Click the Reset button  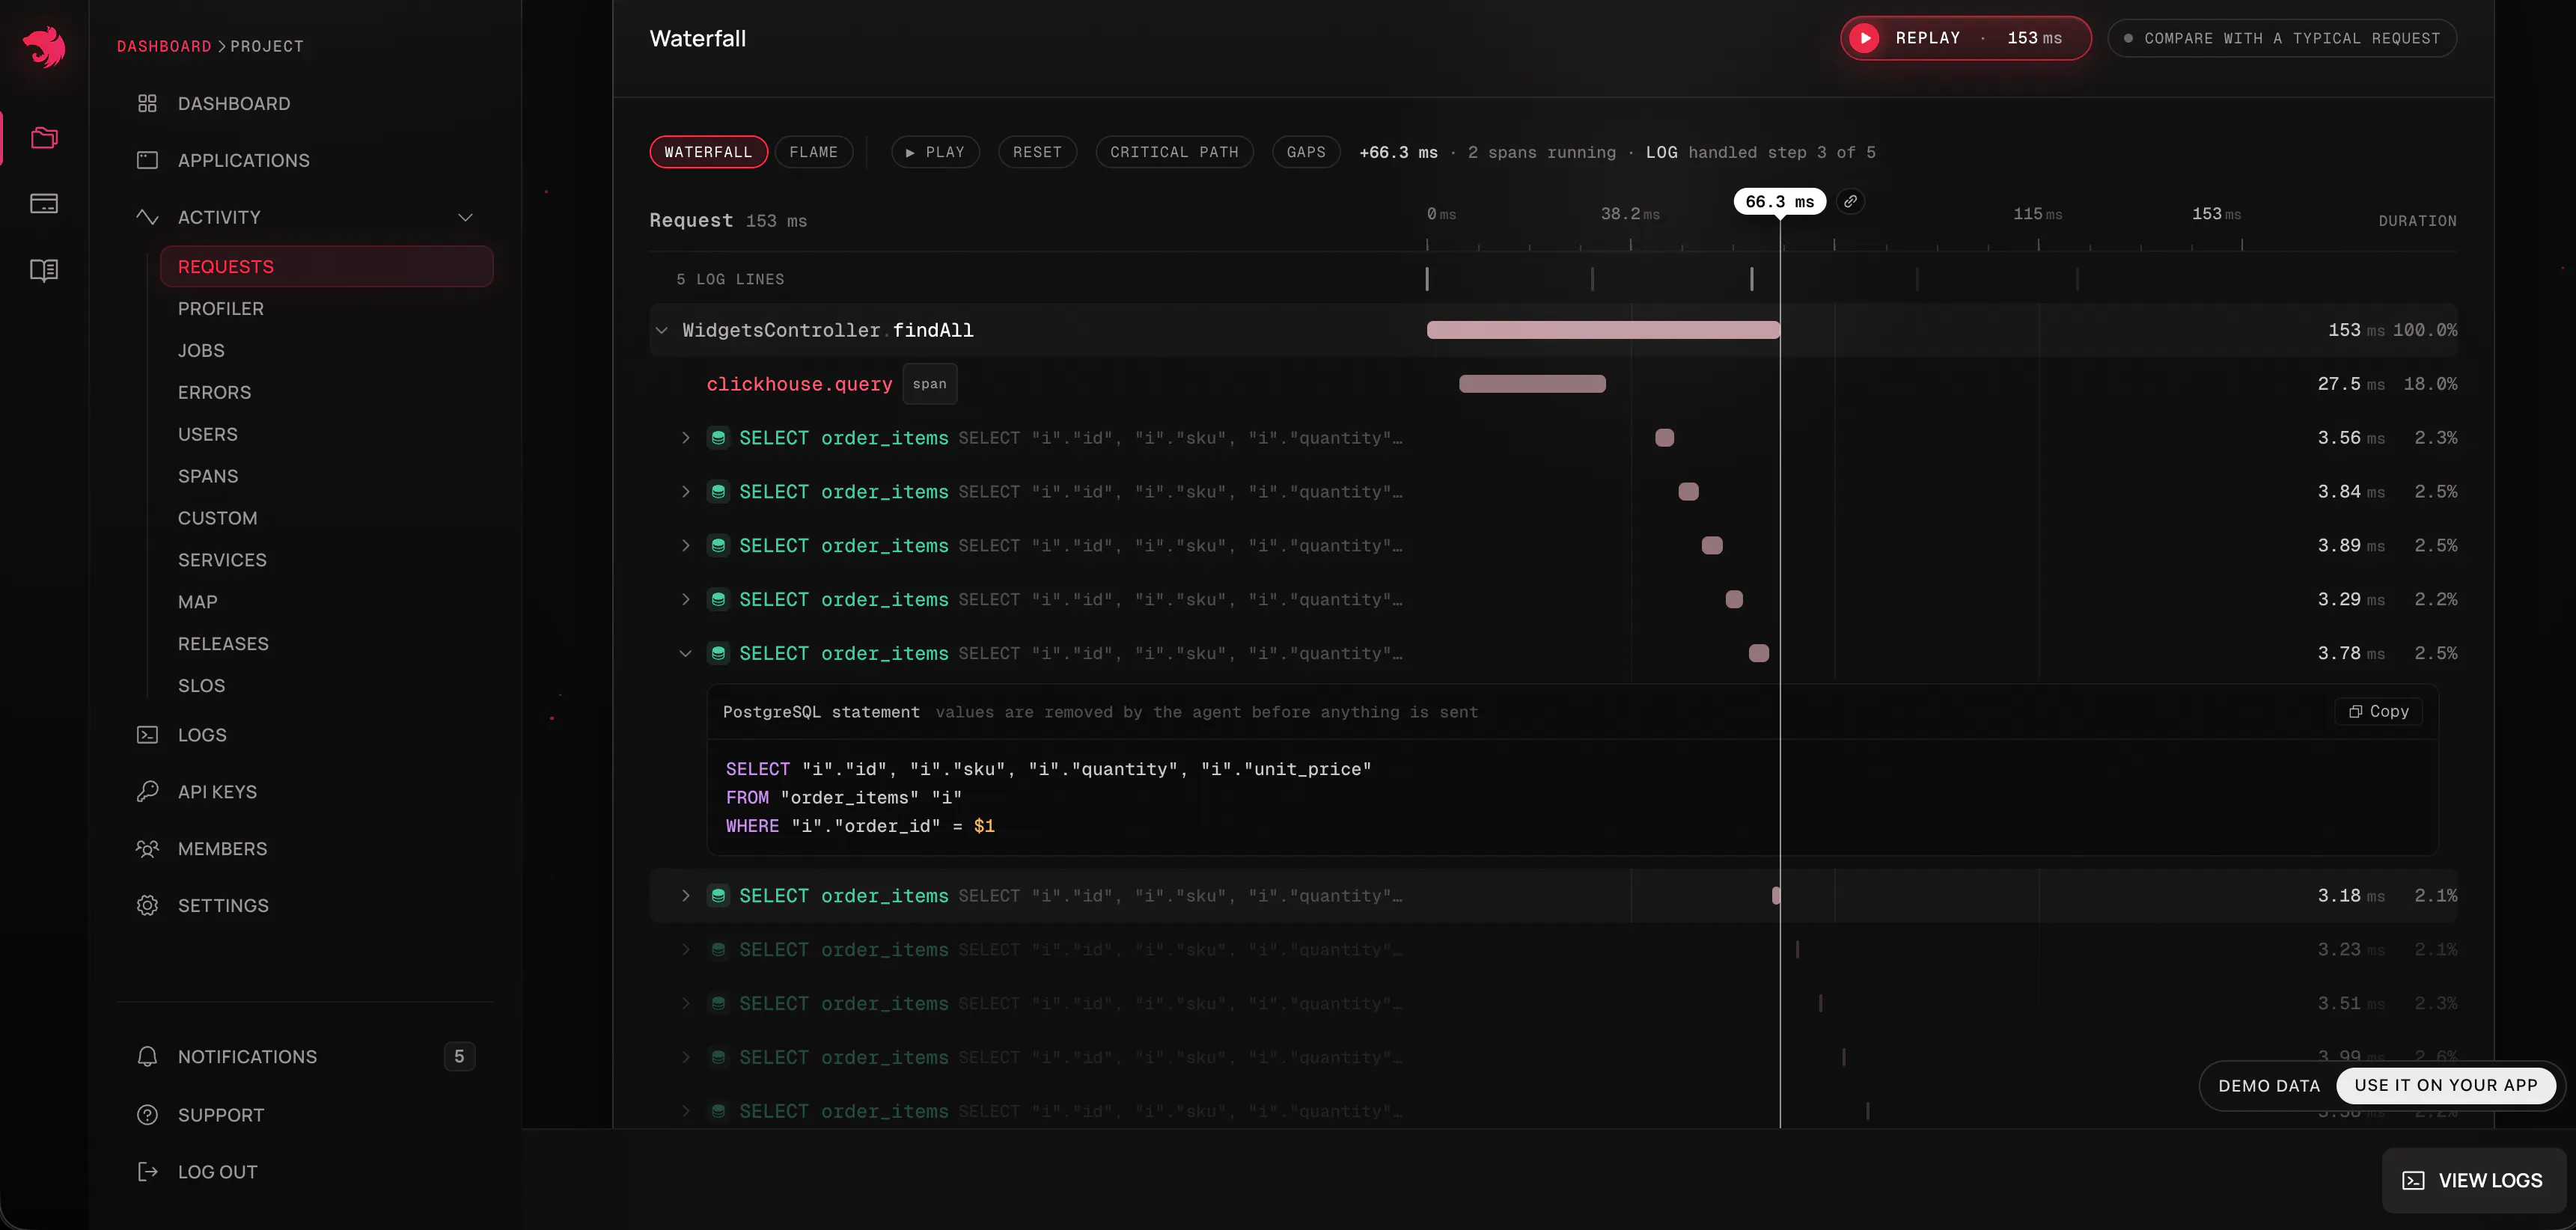(1037, 152)
